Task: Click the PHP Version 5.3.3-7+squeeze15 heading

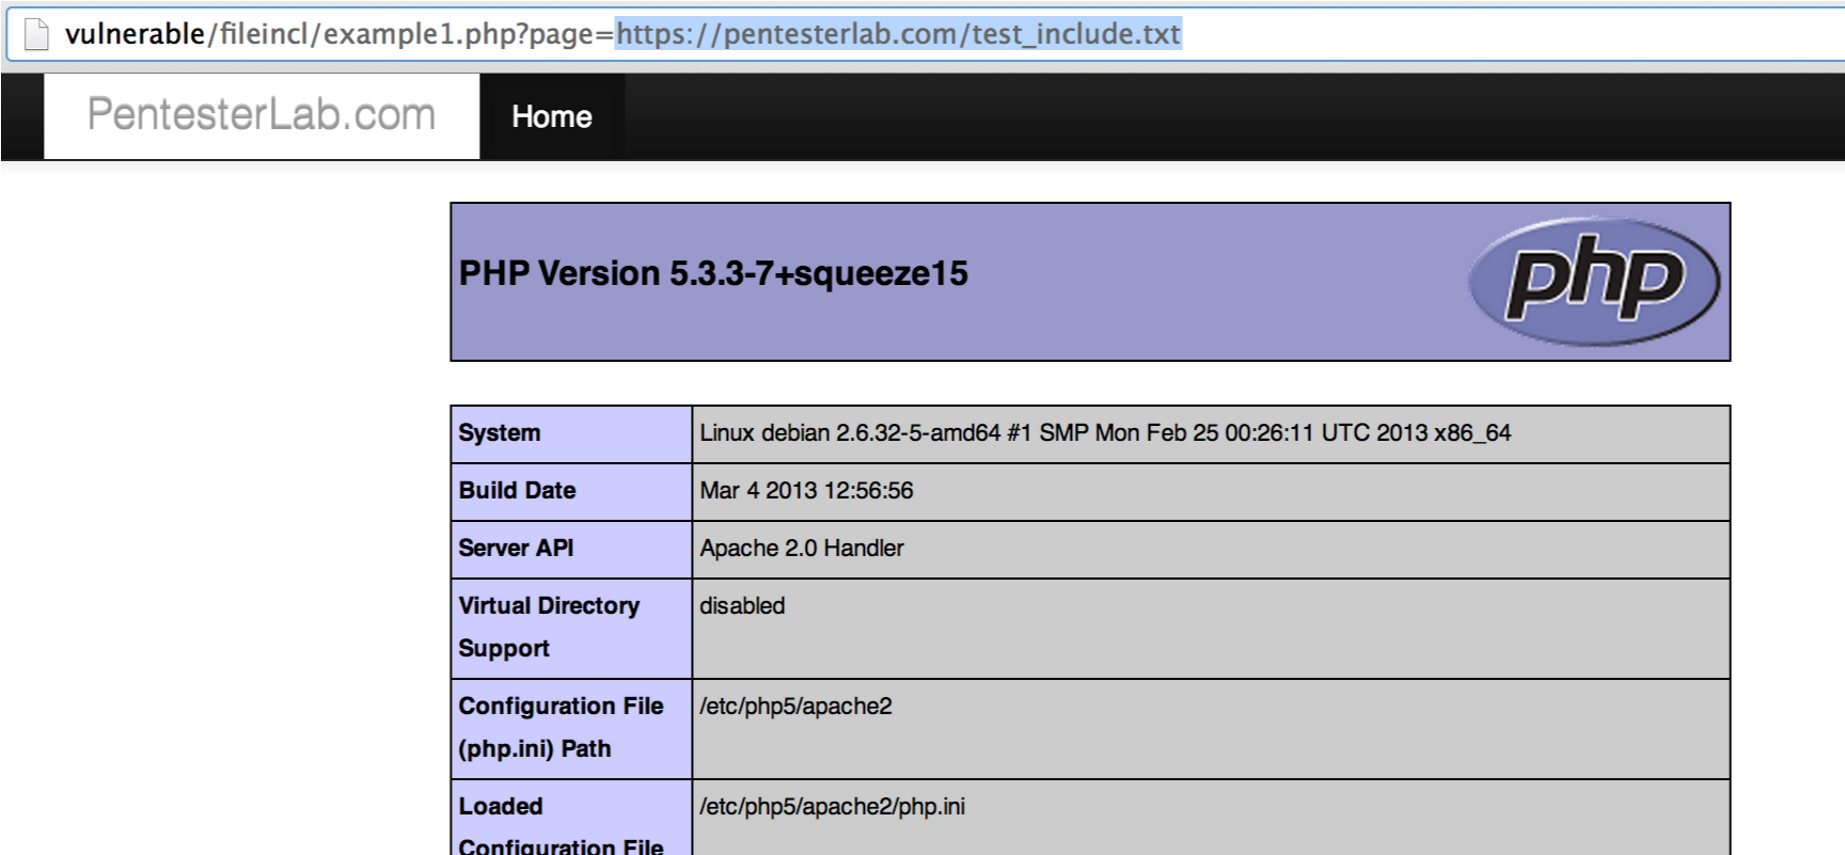Action: click(x=713, y=274)
